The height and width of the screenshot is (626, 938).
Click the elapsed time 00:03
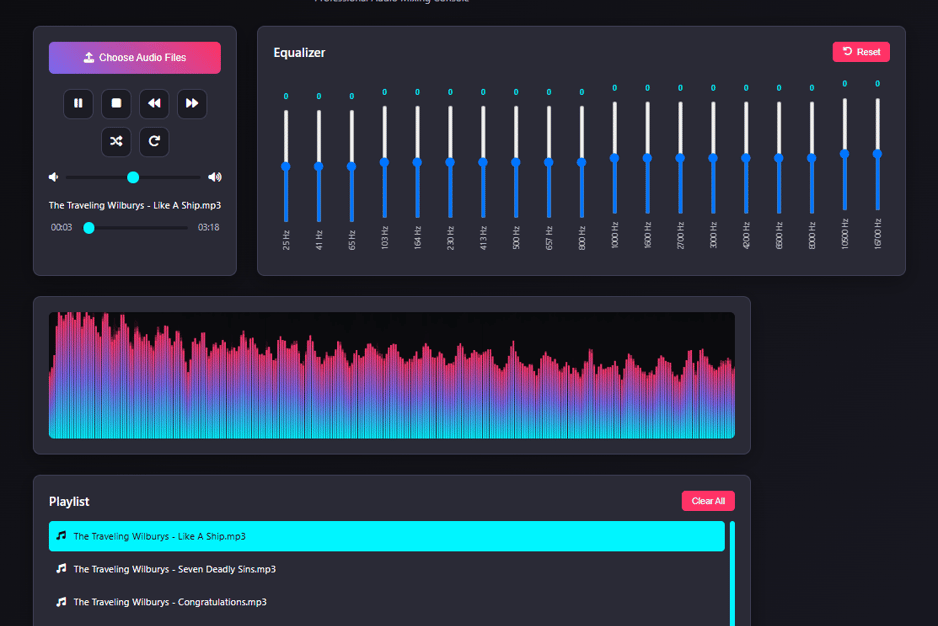tap(62, 227)
